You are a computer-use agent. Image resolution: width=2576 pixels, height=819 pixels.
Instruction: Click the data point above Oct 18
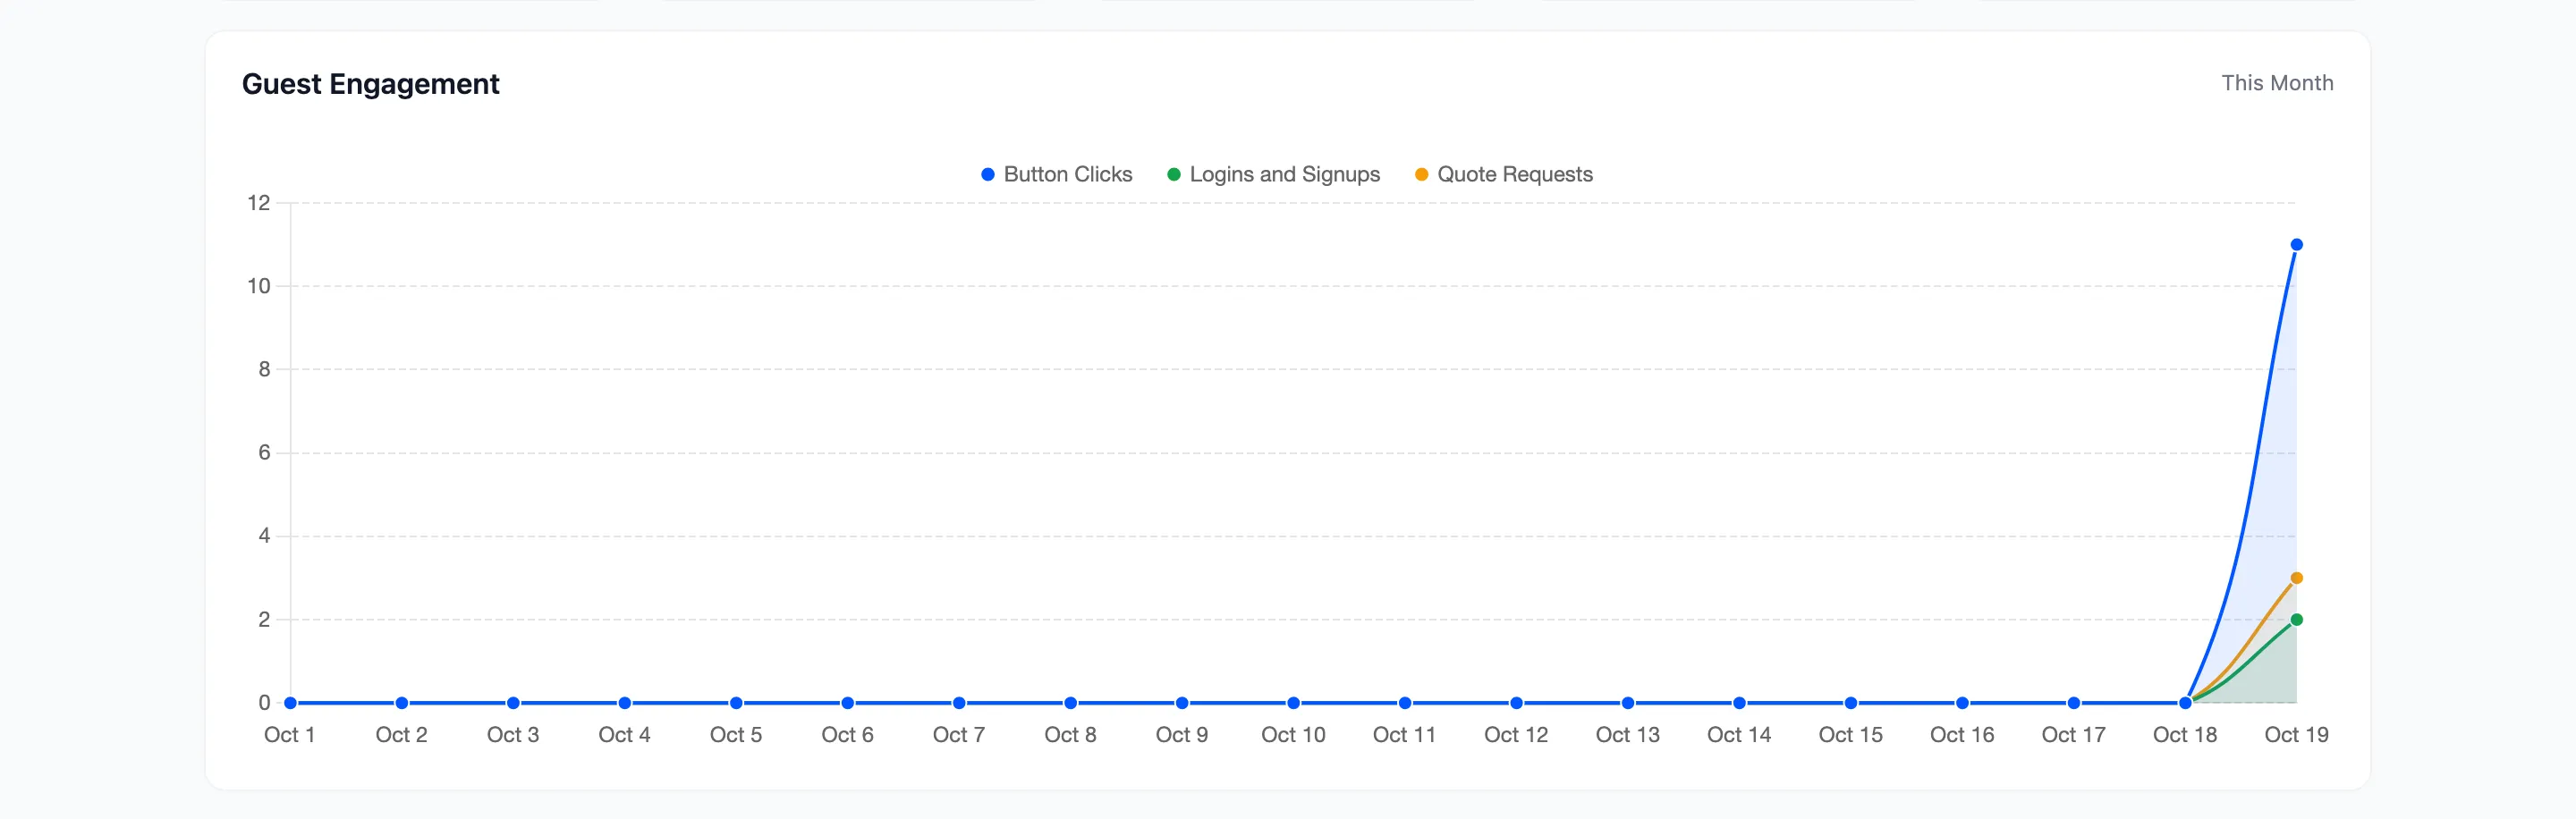2185,703
